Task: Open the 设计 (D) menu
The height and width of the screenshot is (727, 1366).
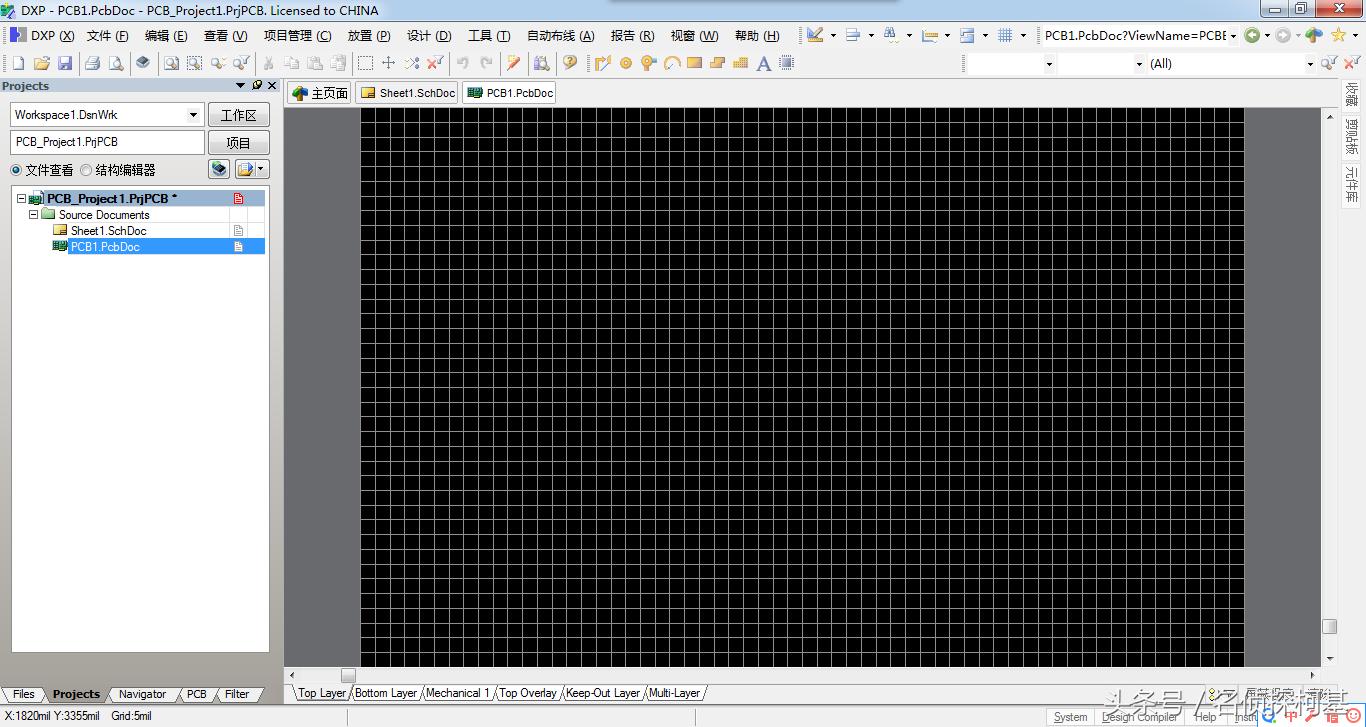Action: tap(429, 36)
